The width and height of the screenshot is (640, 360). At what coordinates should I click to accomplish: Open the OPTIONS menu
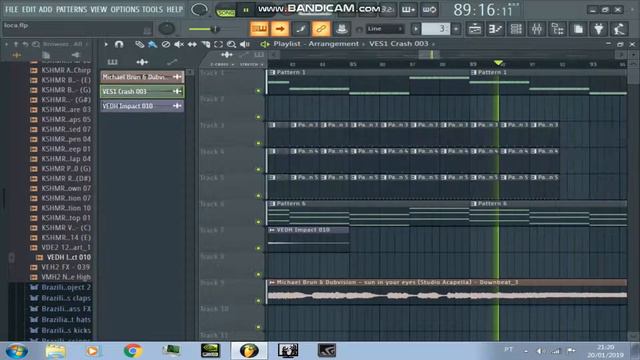124,9
